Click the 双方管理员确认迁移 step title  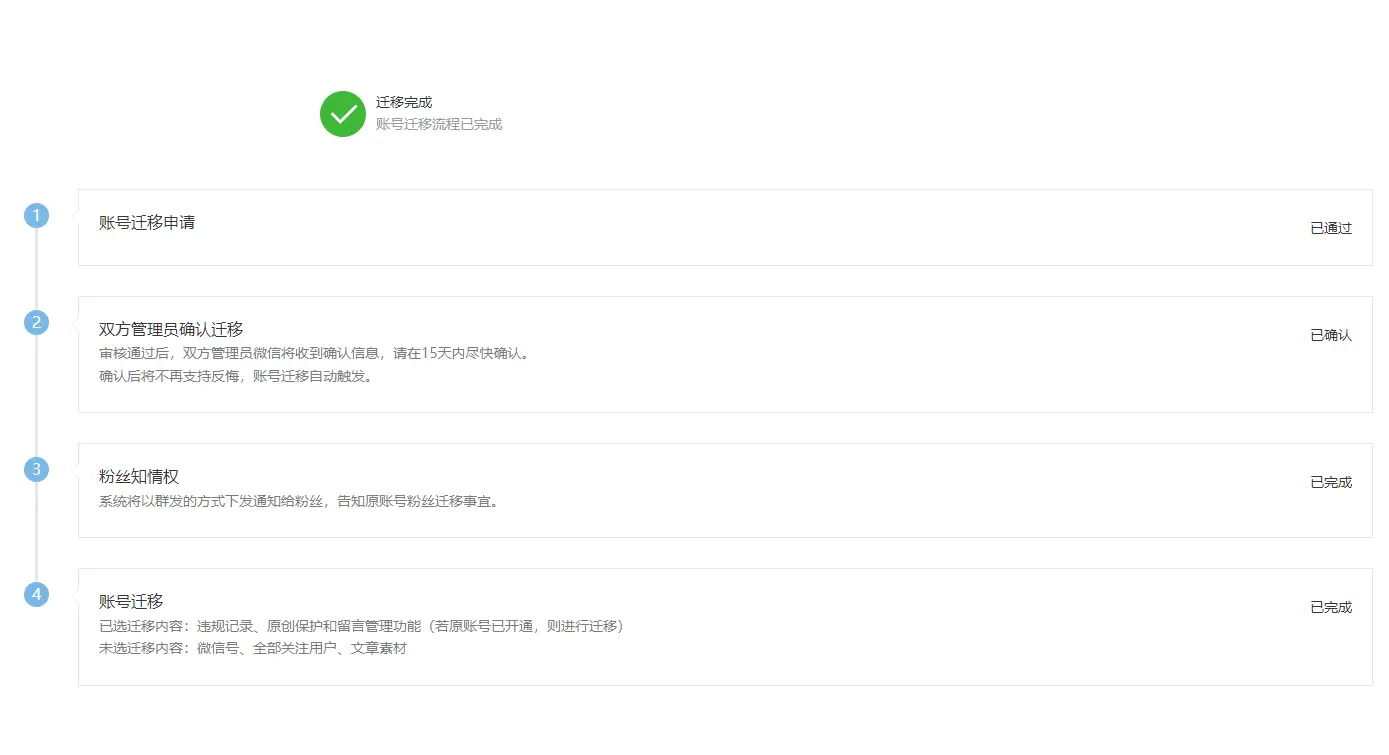[171, 329]
